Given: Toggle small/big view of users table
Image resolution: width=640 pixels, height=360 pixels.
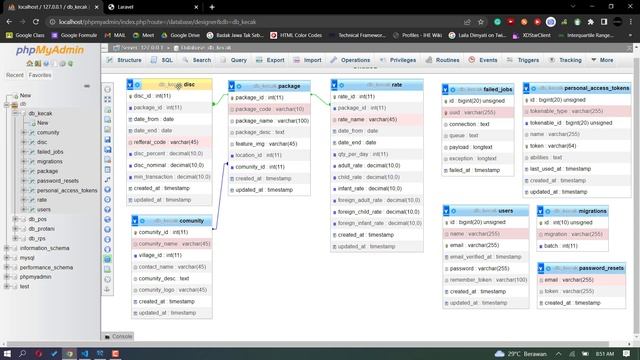Looking at the screenshot, I should 446,211.
